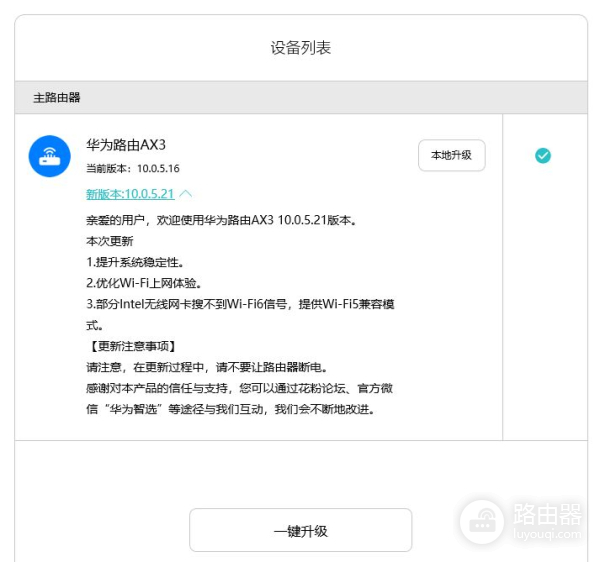Click the 设备列表 title
The image size is (600, 562).
pos(301,48)
